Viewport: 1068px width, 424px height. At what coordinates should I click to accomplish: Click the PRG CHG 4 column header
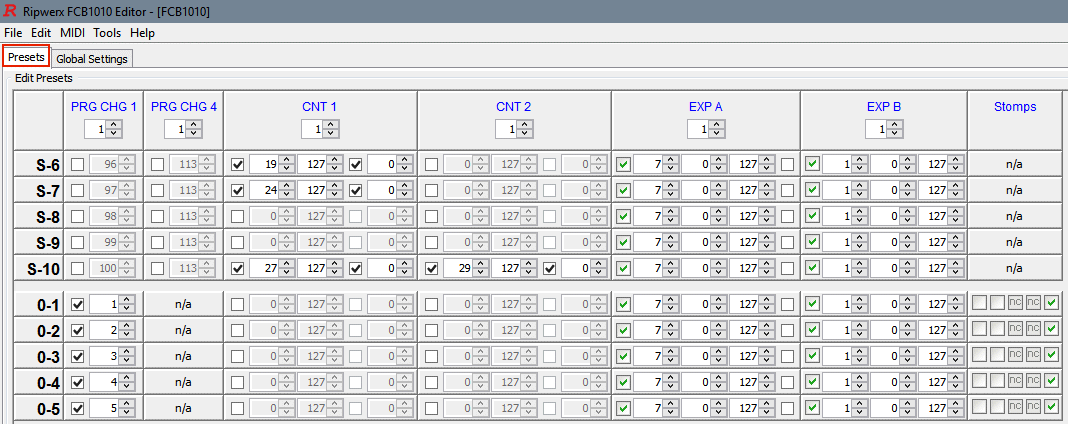[184, 107]
